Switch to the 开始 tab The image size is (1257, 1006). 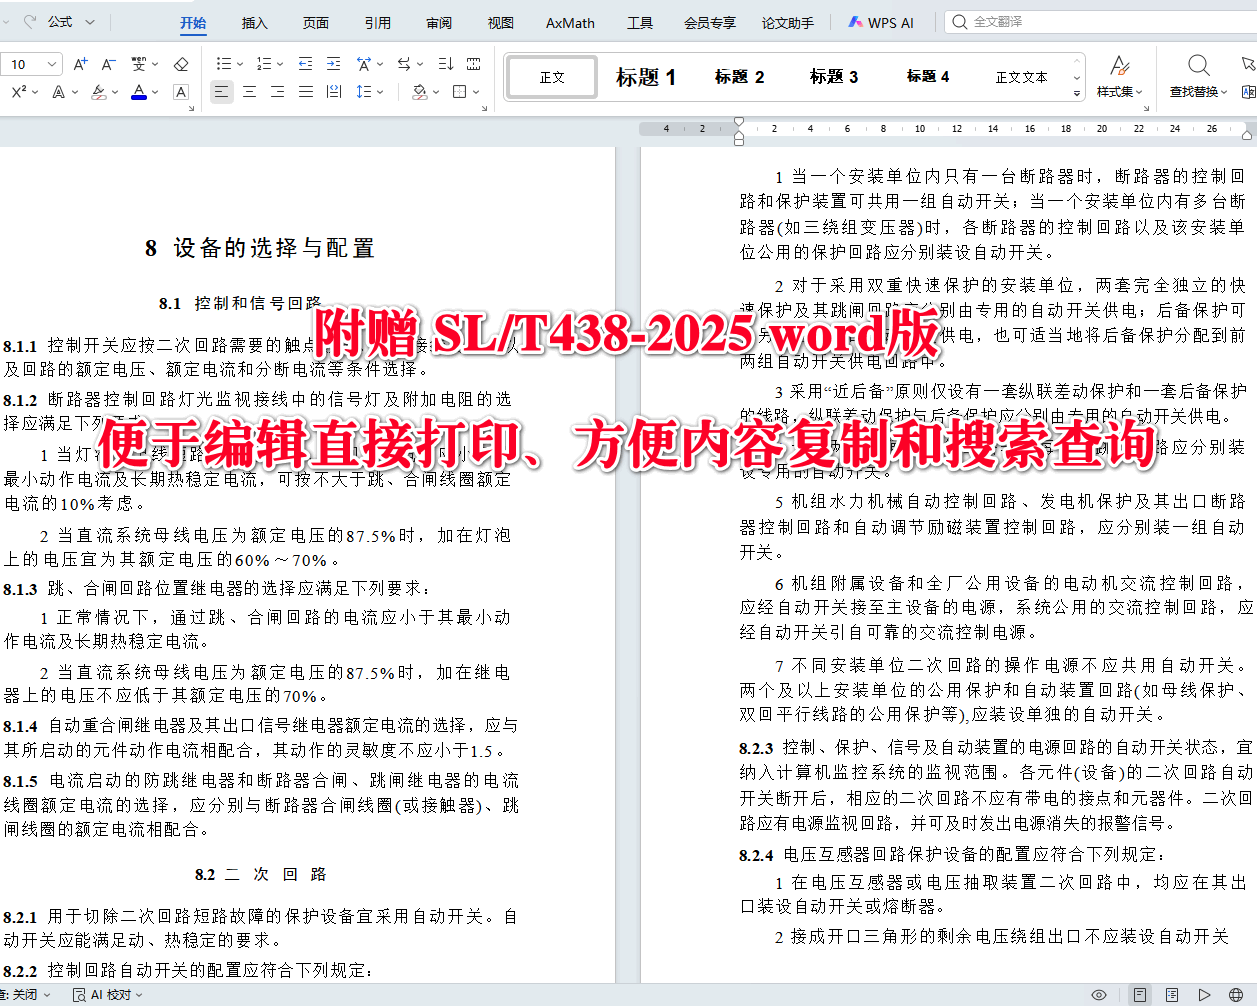click(x=193, y=23)
